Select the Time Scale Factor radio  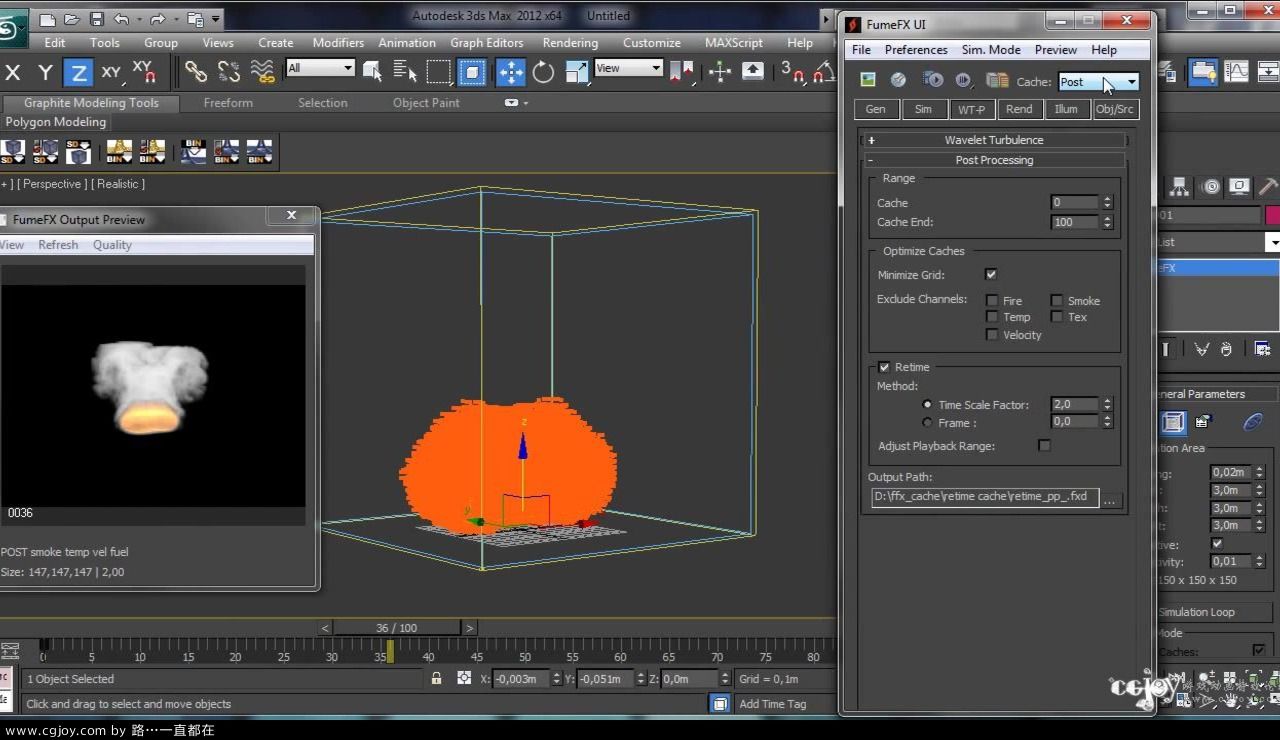pos(927,405)
